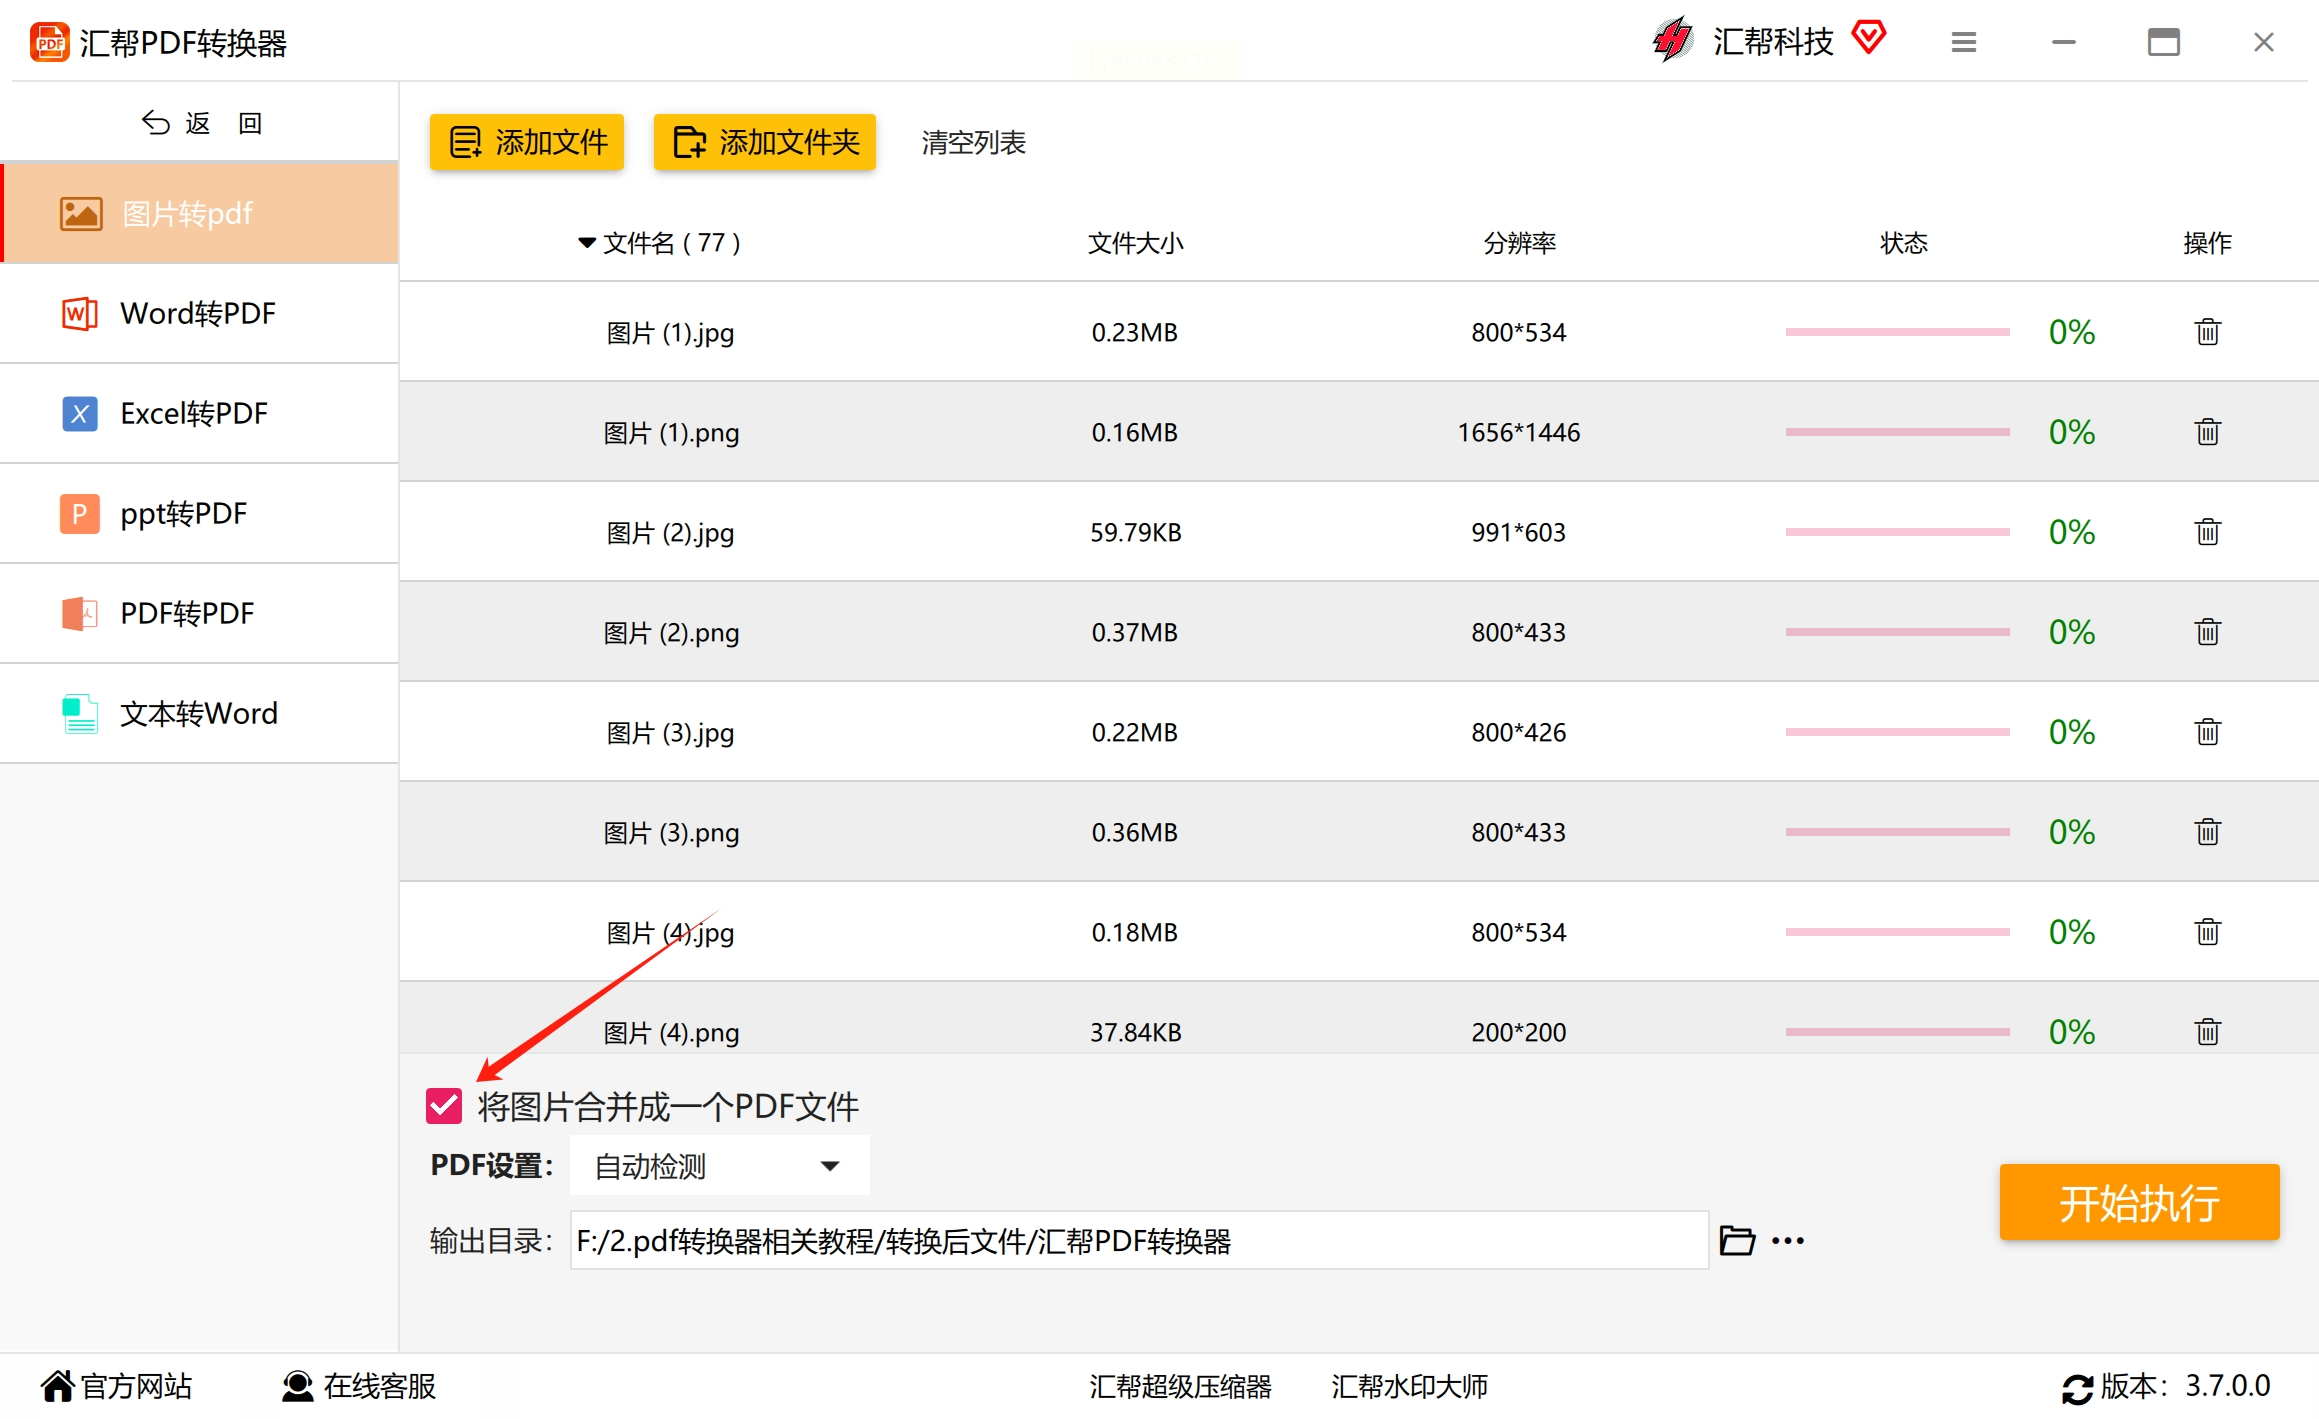Click progress bar of 图片 (3).jpg row
This screenshot has height=1419, width=2319.
click(1897, 732)
